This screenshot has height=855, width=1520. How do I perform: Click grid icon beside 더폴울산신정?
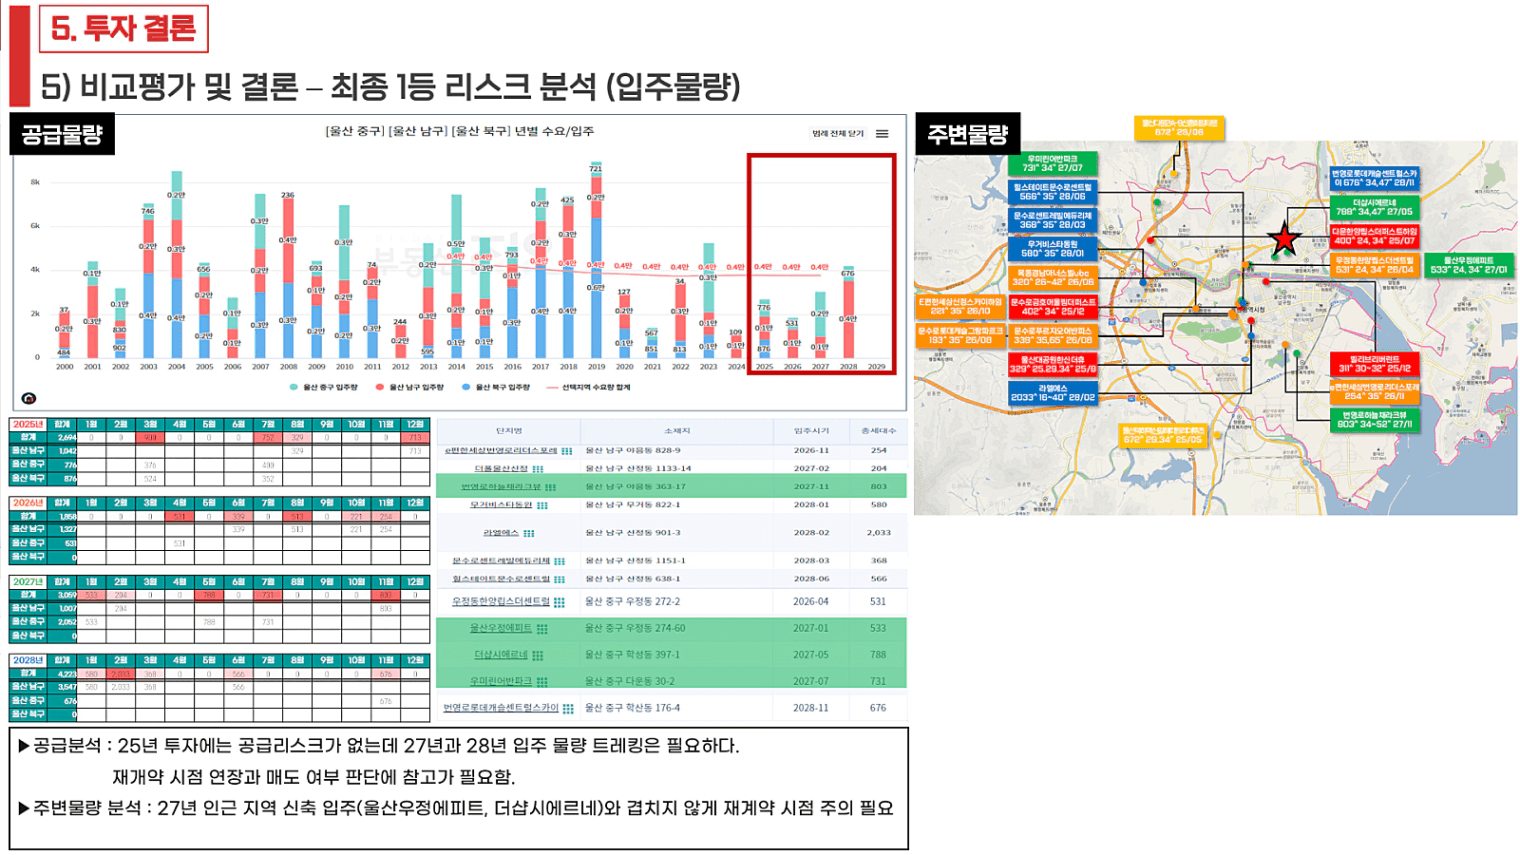coord(538,469)
